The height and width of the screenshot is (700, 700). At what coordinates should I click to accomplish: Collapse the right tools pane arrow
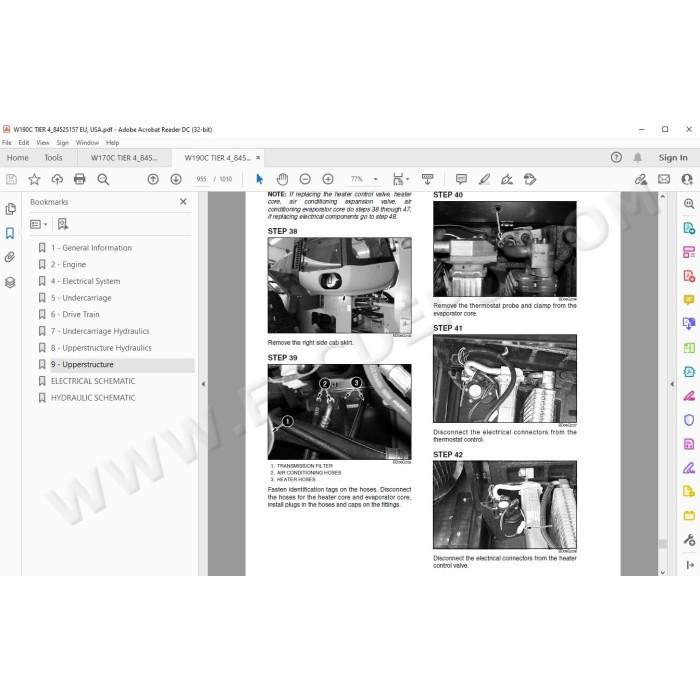tap(672, 384)
